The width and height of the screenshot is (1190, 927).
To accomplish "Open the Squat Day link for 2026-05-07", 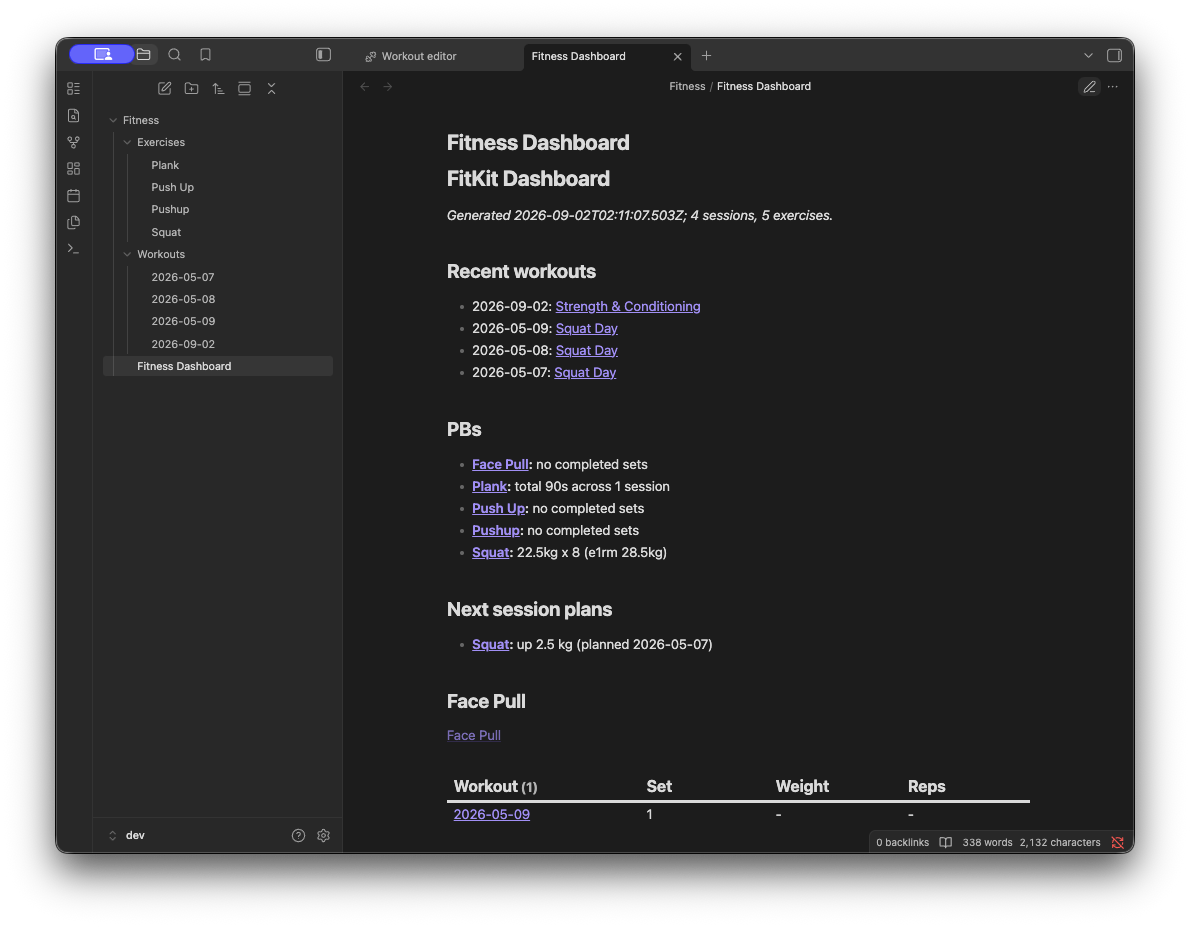I will tap(585, 372).
